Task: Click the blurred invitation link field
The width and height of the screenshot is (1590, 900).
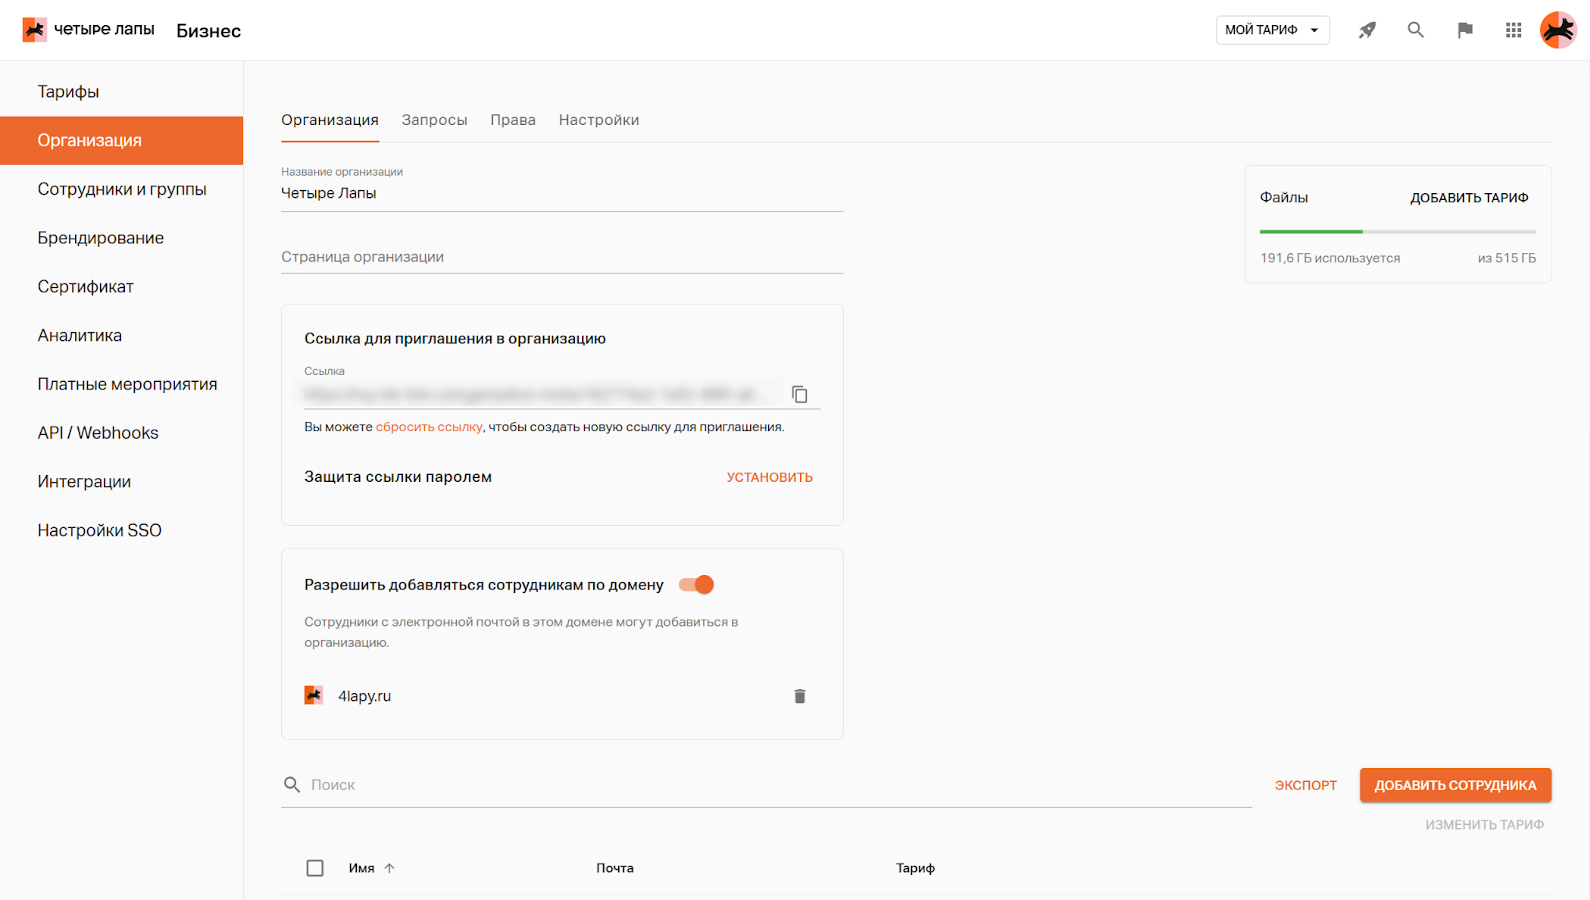Action: pyautogui.click(x=542, y=394)
